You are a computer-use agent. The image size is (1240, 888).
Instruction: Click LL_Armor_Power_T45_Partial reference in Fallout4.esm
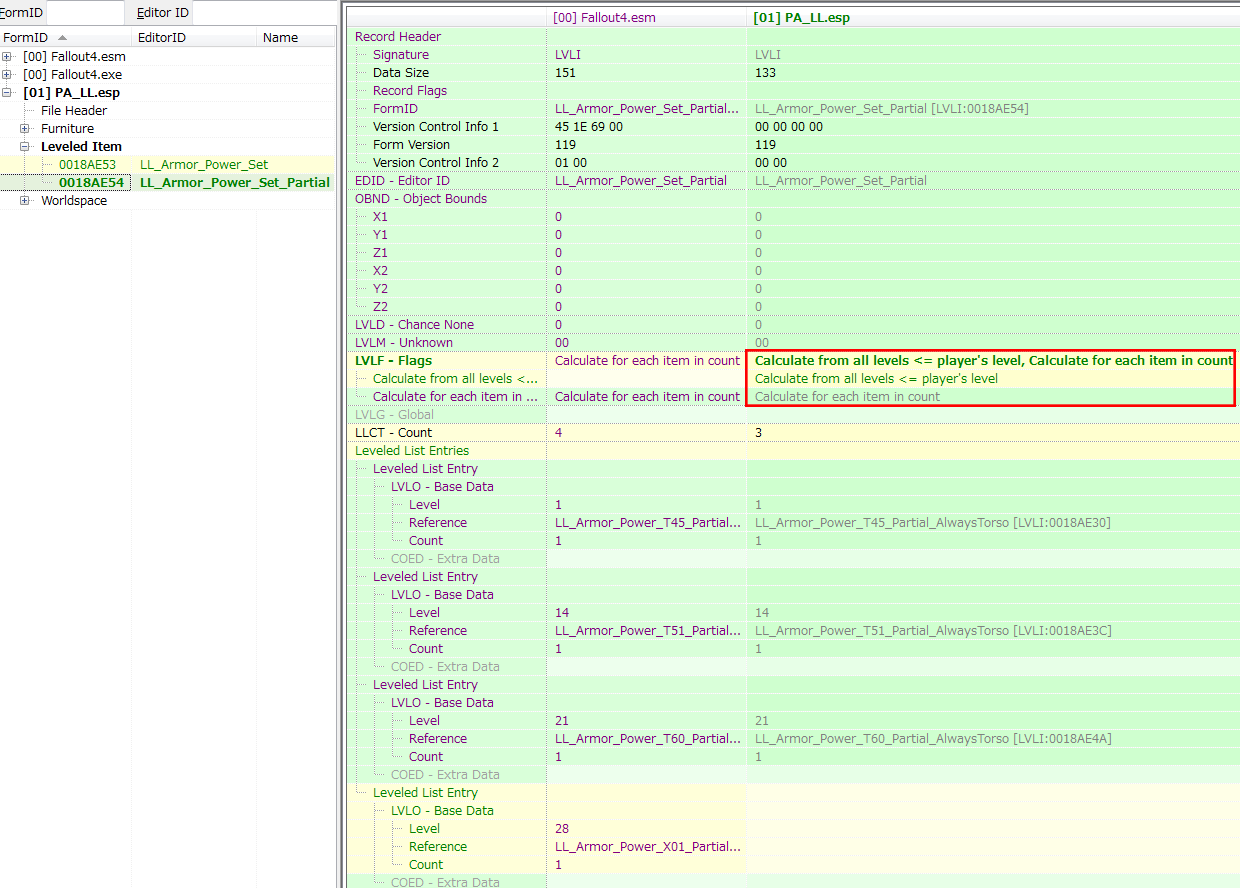(648, 522)
